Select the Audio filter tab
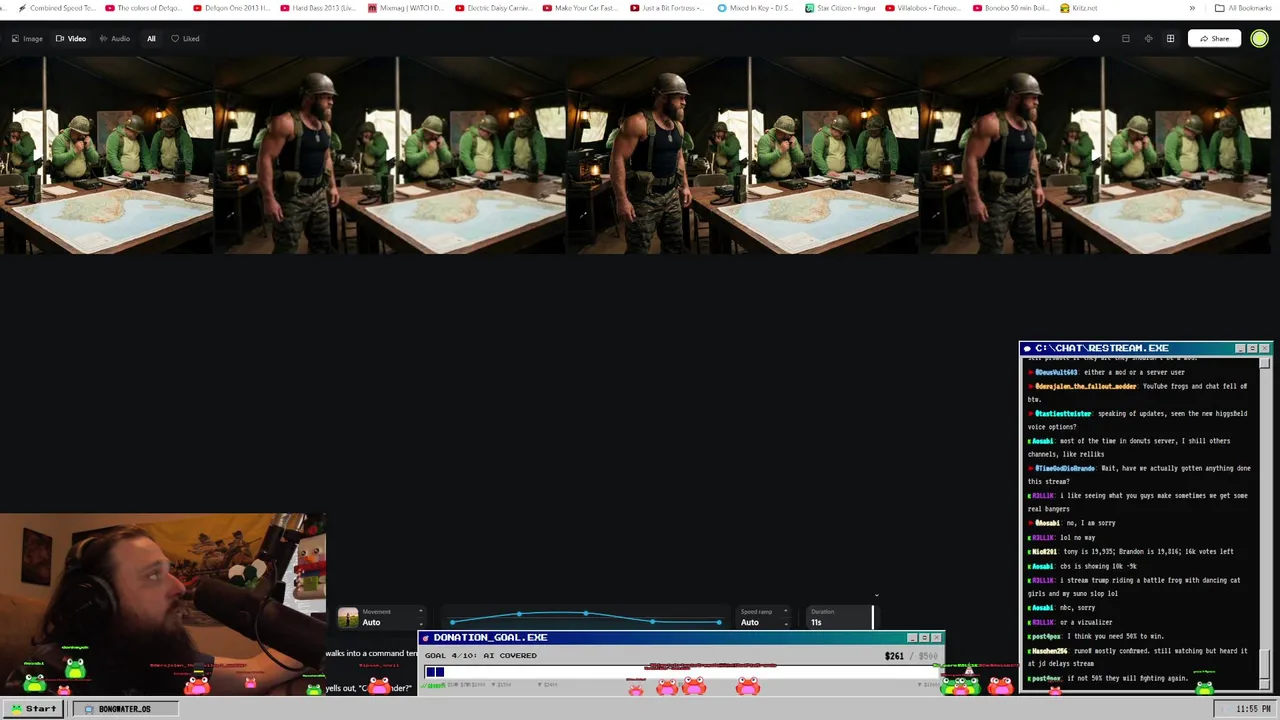The height and width of the screenshot is (720, 1280). click(115, 38)
